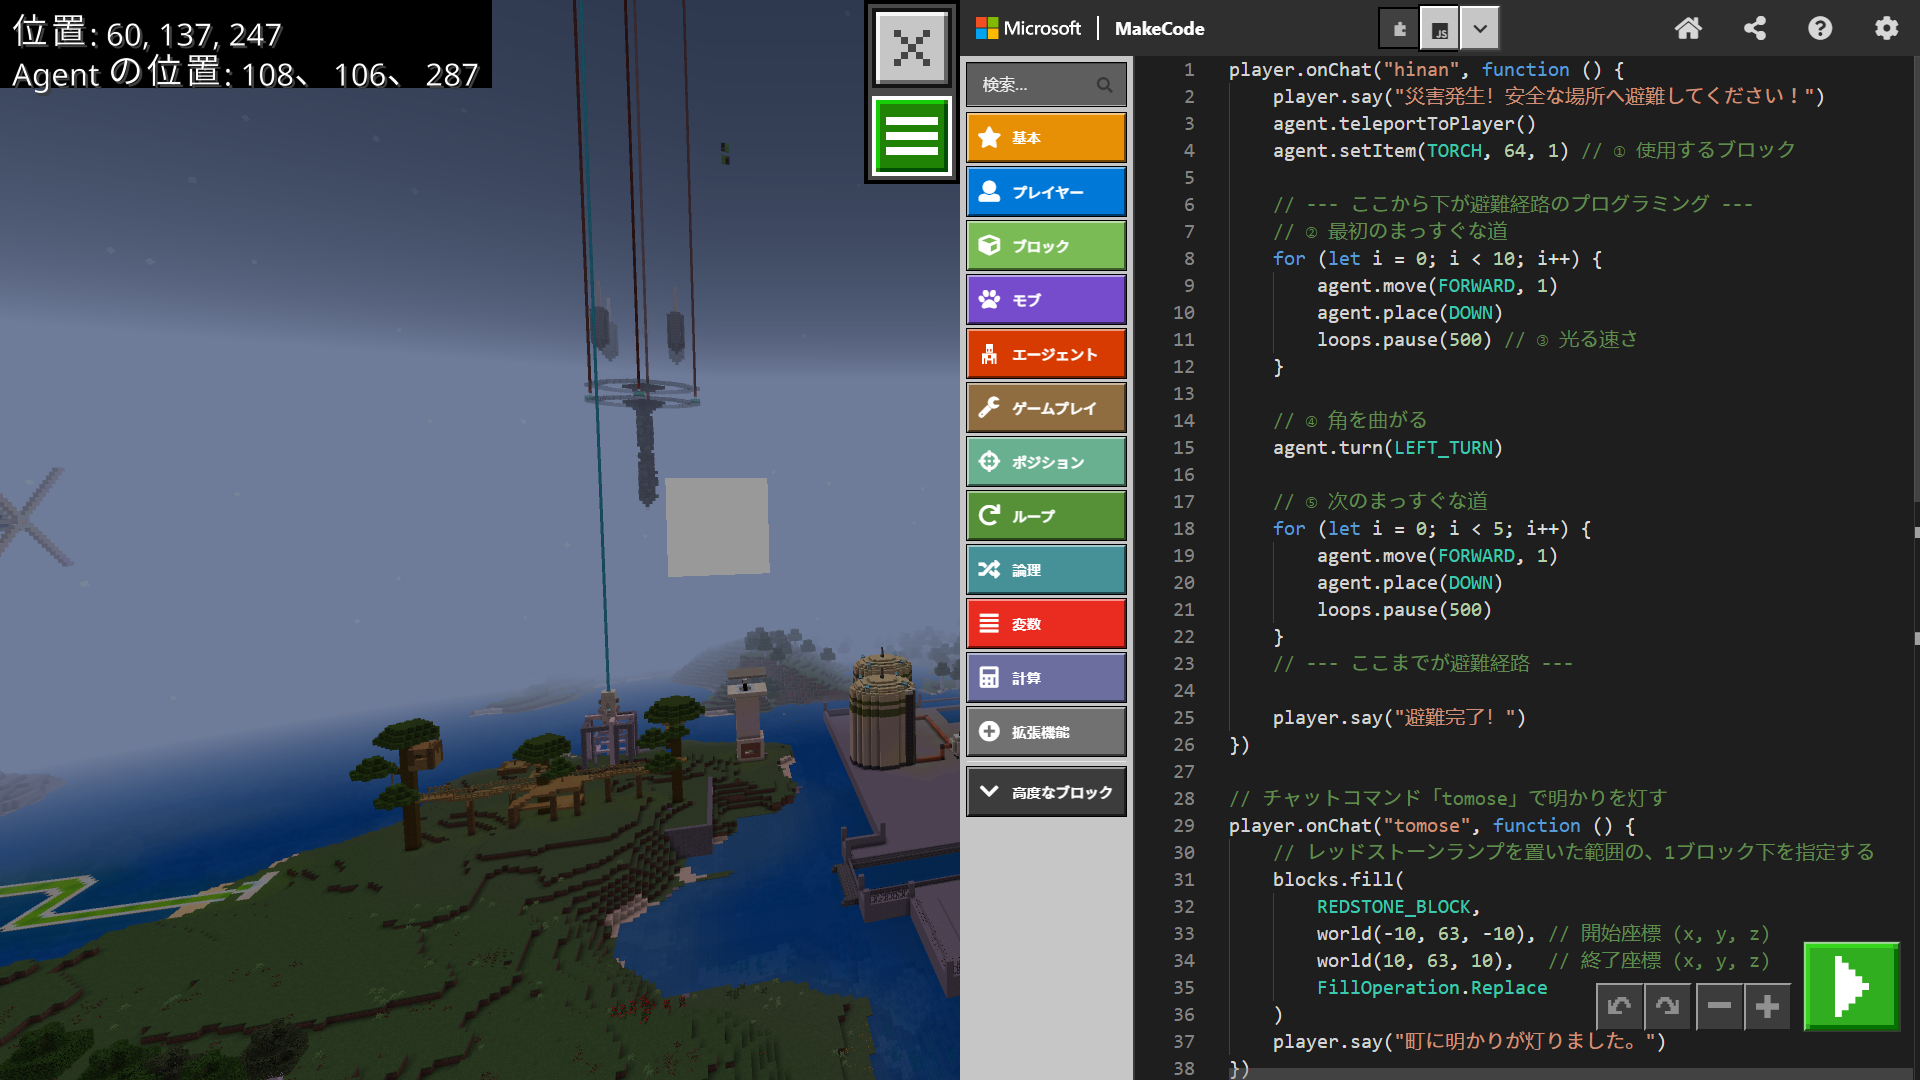Click the calculator icon on 計算

[x=989, y=677]
